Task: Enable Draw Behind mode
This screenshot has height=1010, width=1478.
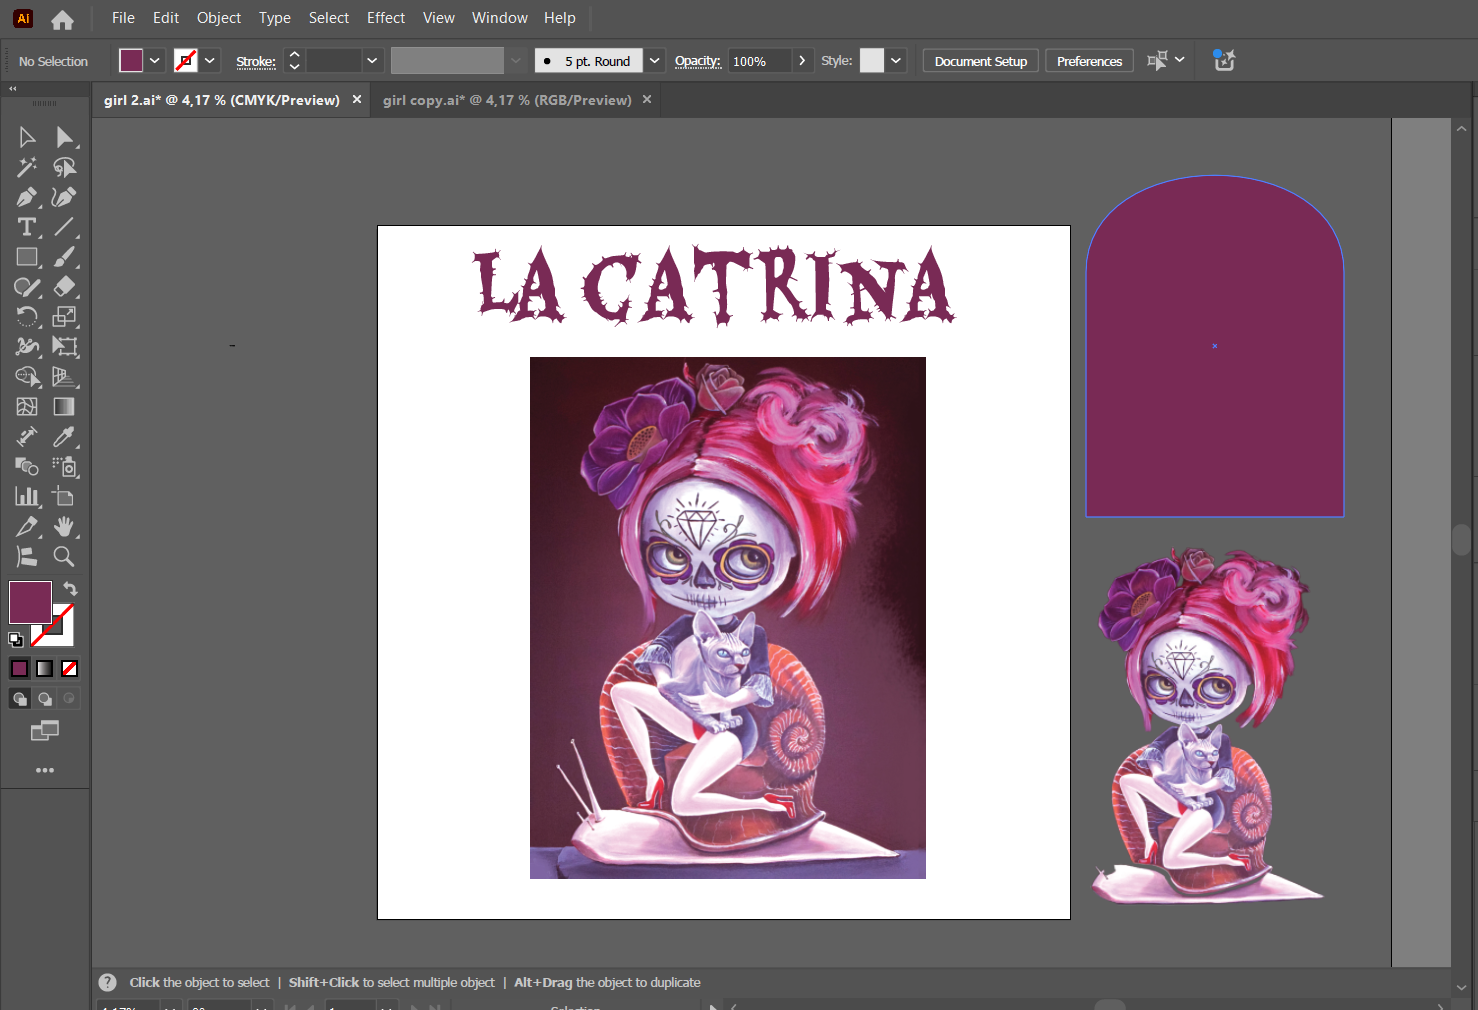Action: [45, 699]
